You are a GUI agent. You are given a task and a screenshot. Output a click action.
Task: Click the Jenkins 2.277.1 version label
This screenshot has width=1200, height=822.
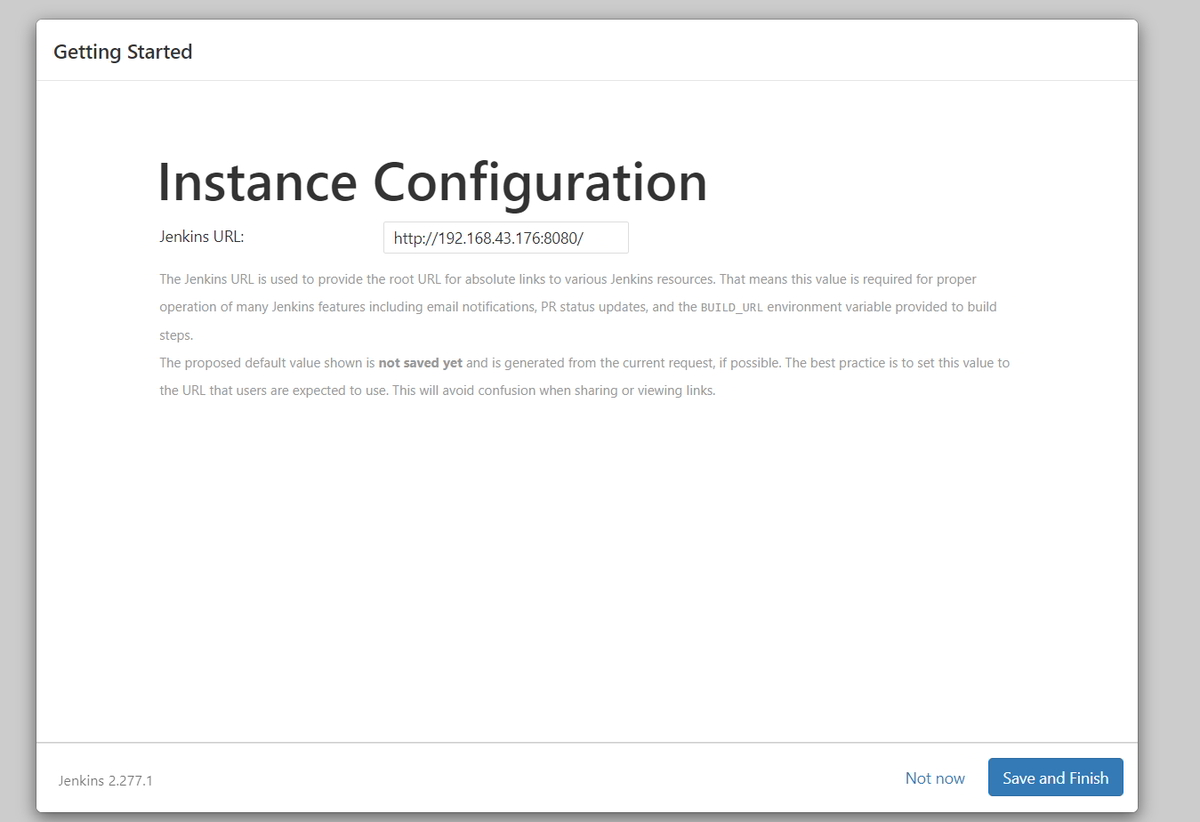tap(106, 781)
